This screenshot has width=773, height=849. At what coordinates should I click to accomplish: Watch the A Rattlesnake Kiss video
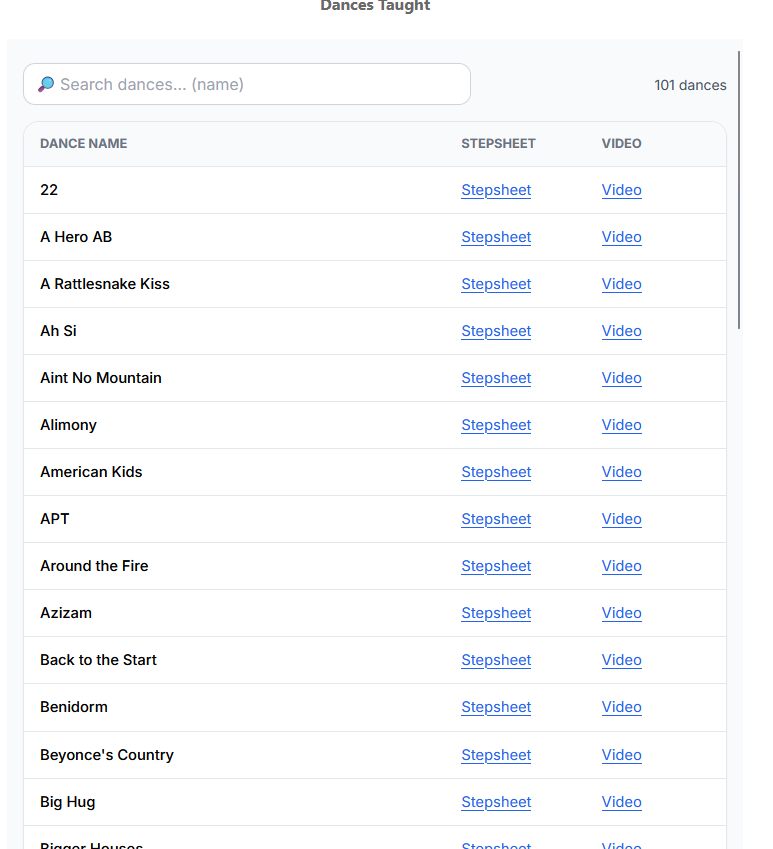pos(621,284)
